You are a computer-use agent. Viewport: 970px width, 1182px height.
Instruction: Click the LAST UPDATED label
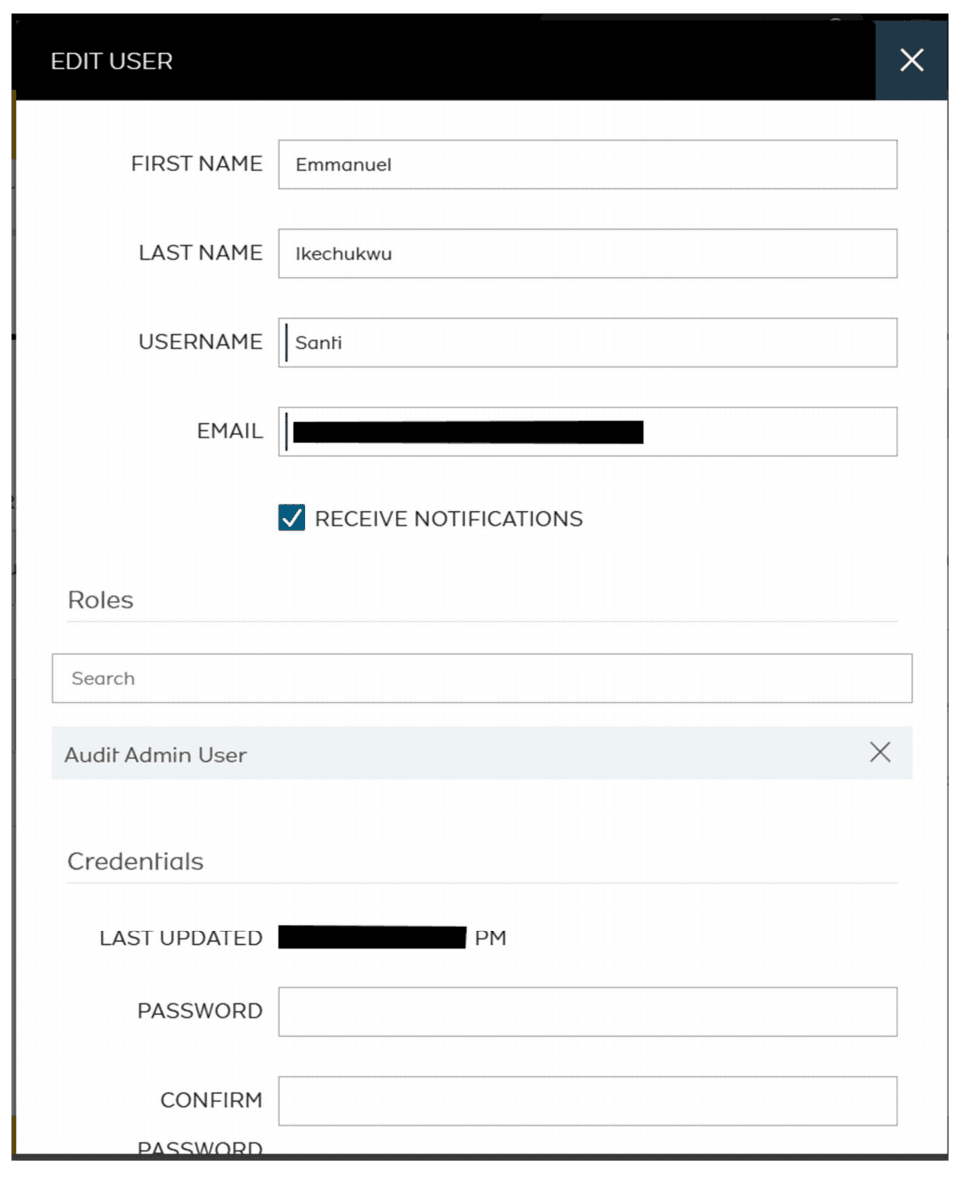pos(181,938)
